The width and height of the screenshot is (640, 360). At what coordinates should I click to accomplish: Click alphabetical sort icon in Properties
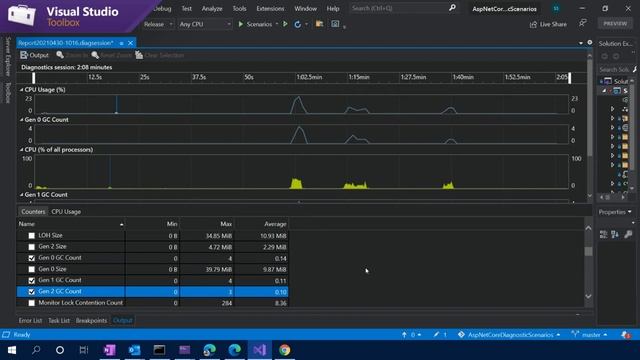(615, 234)
